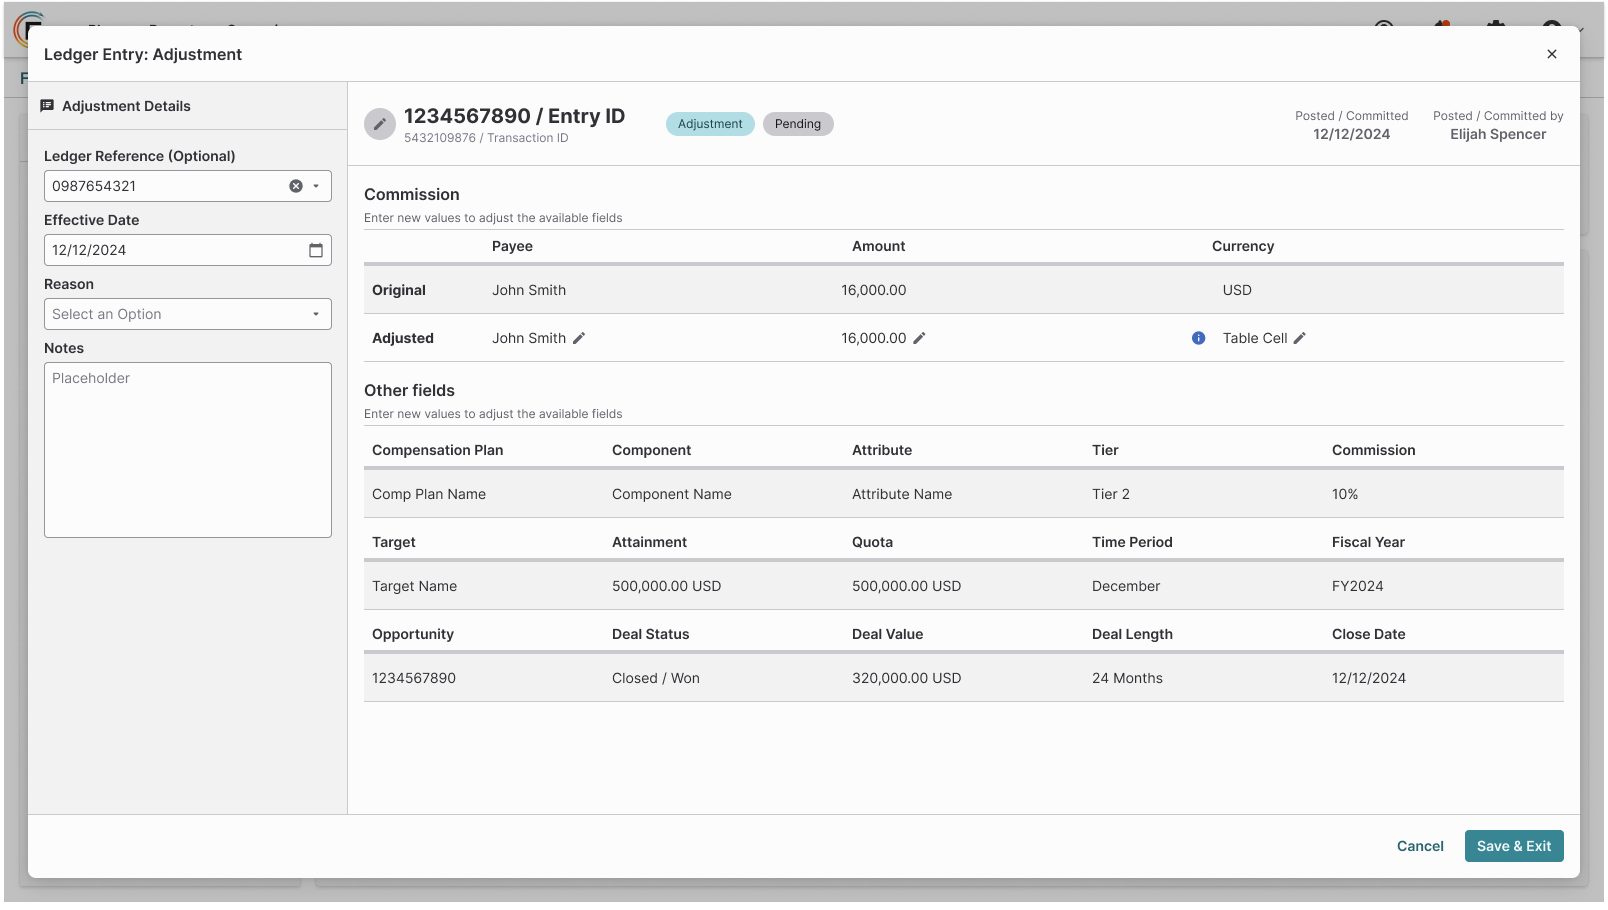Focus the Notes text area
The height and width of the screenshot is (910, 1608).
pos(188,450)
